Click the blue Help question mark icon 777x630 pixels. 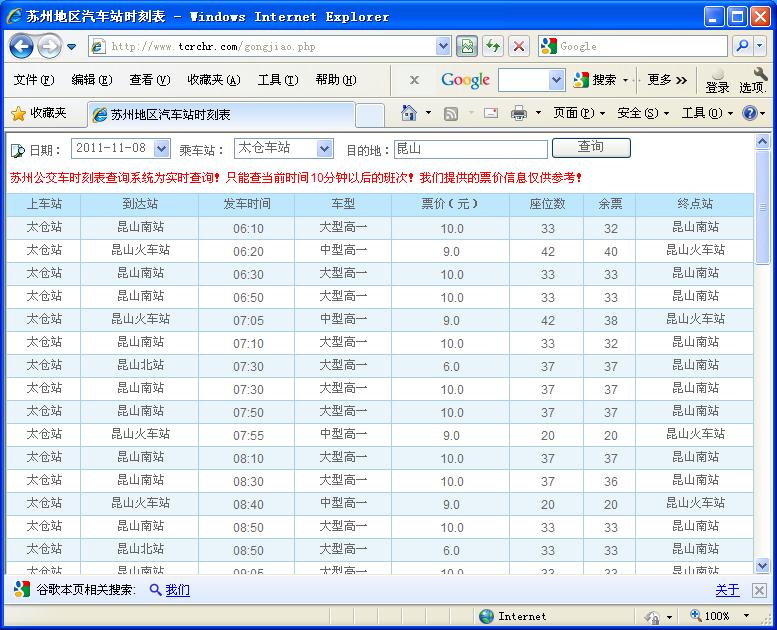[x=749, y=113]
